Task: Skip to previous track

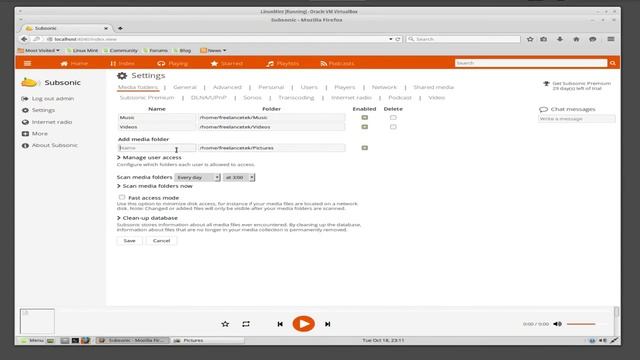Action: [280, 324]
